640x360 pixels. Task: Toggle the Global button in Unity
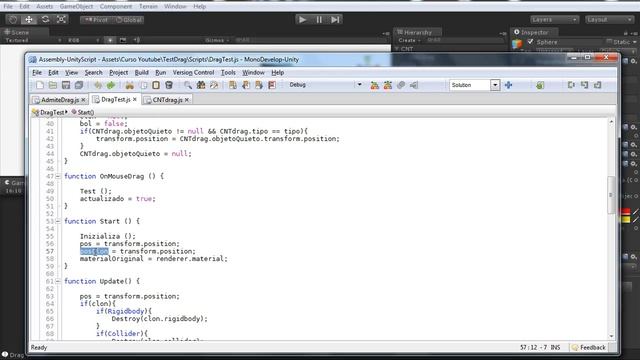128,20
